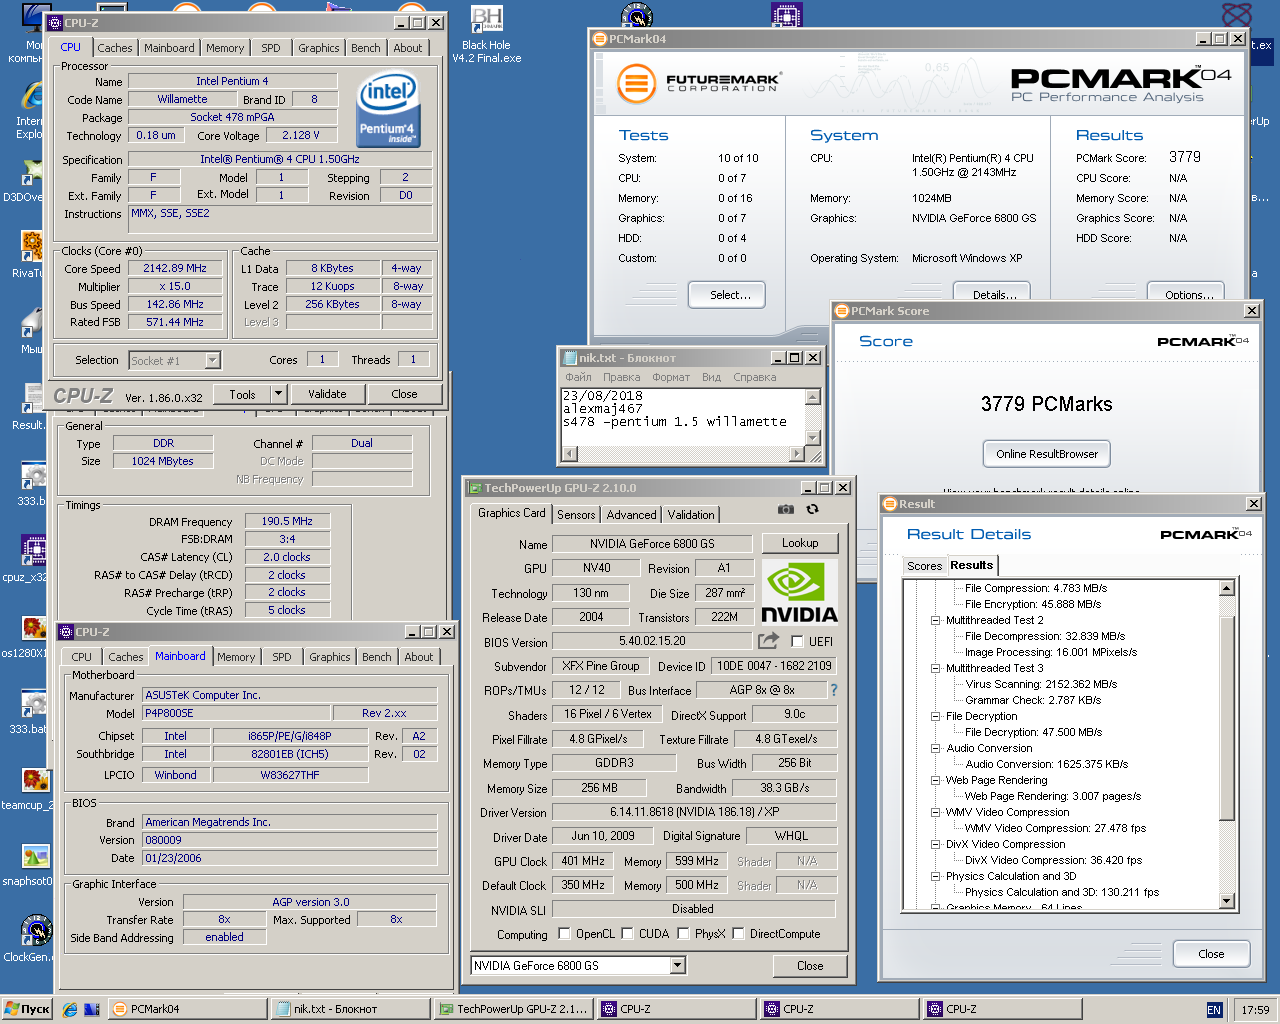Switch to the Caches tab in top CPU-Z
Viewport: 1280px width, 1024px height.
[114, 48]
